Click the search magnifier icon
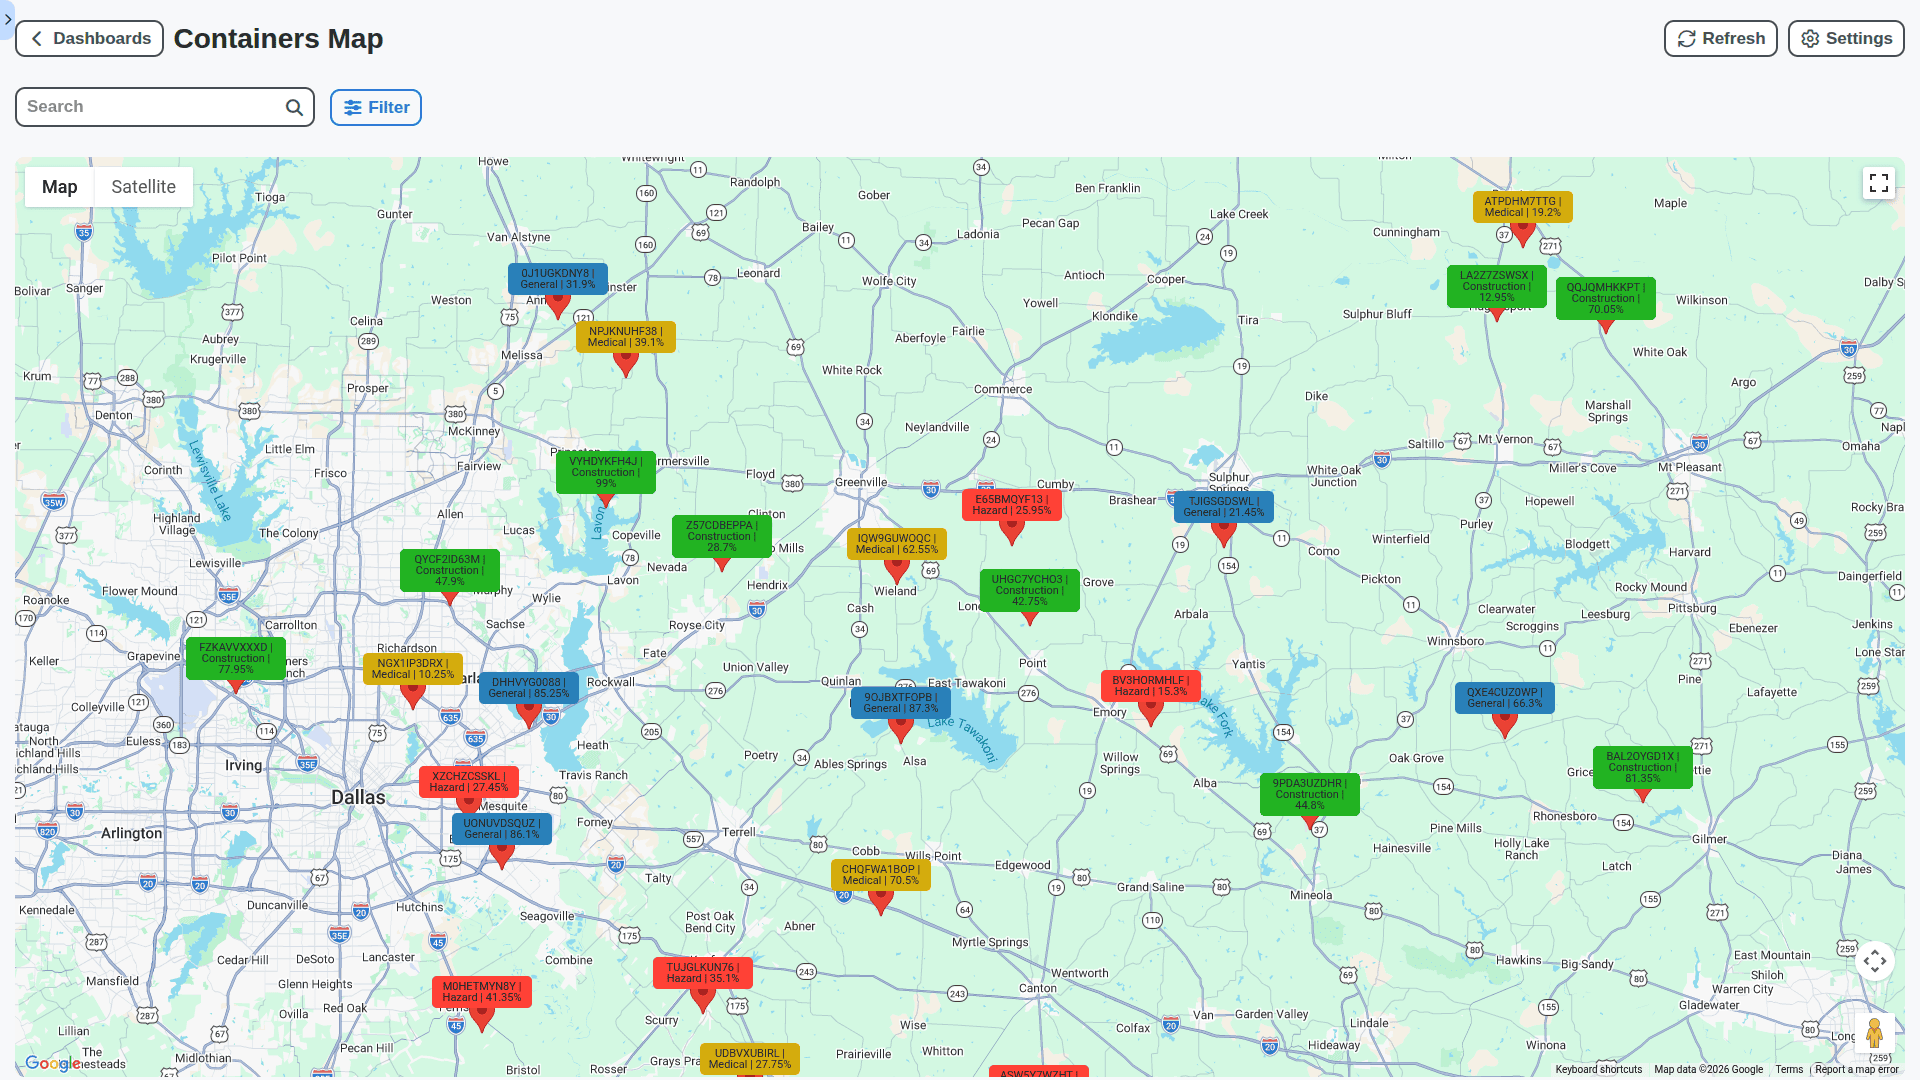 (293, 106)
